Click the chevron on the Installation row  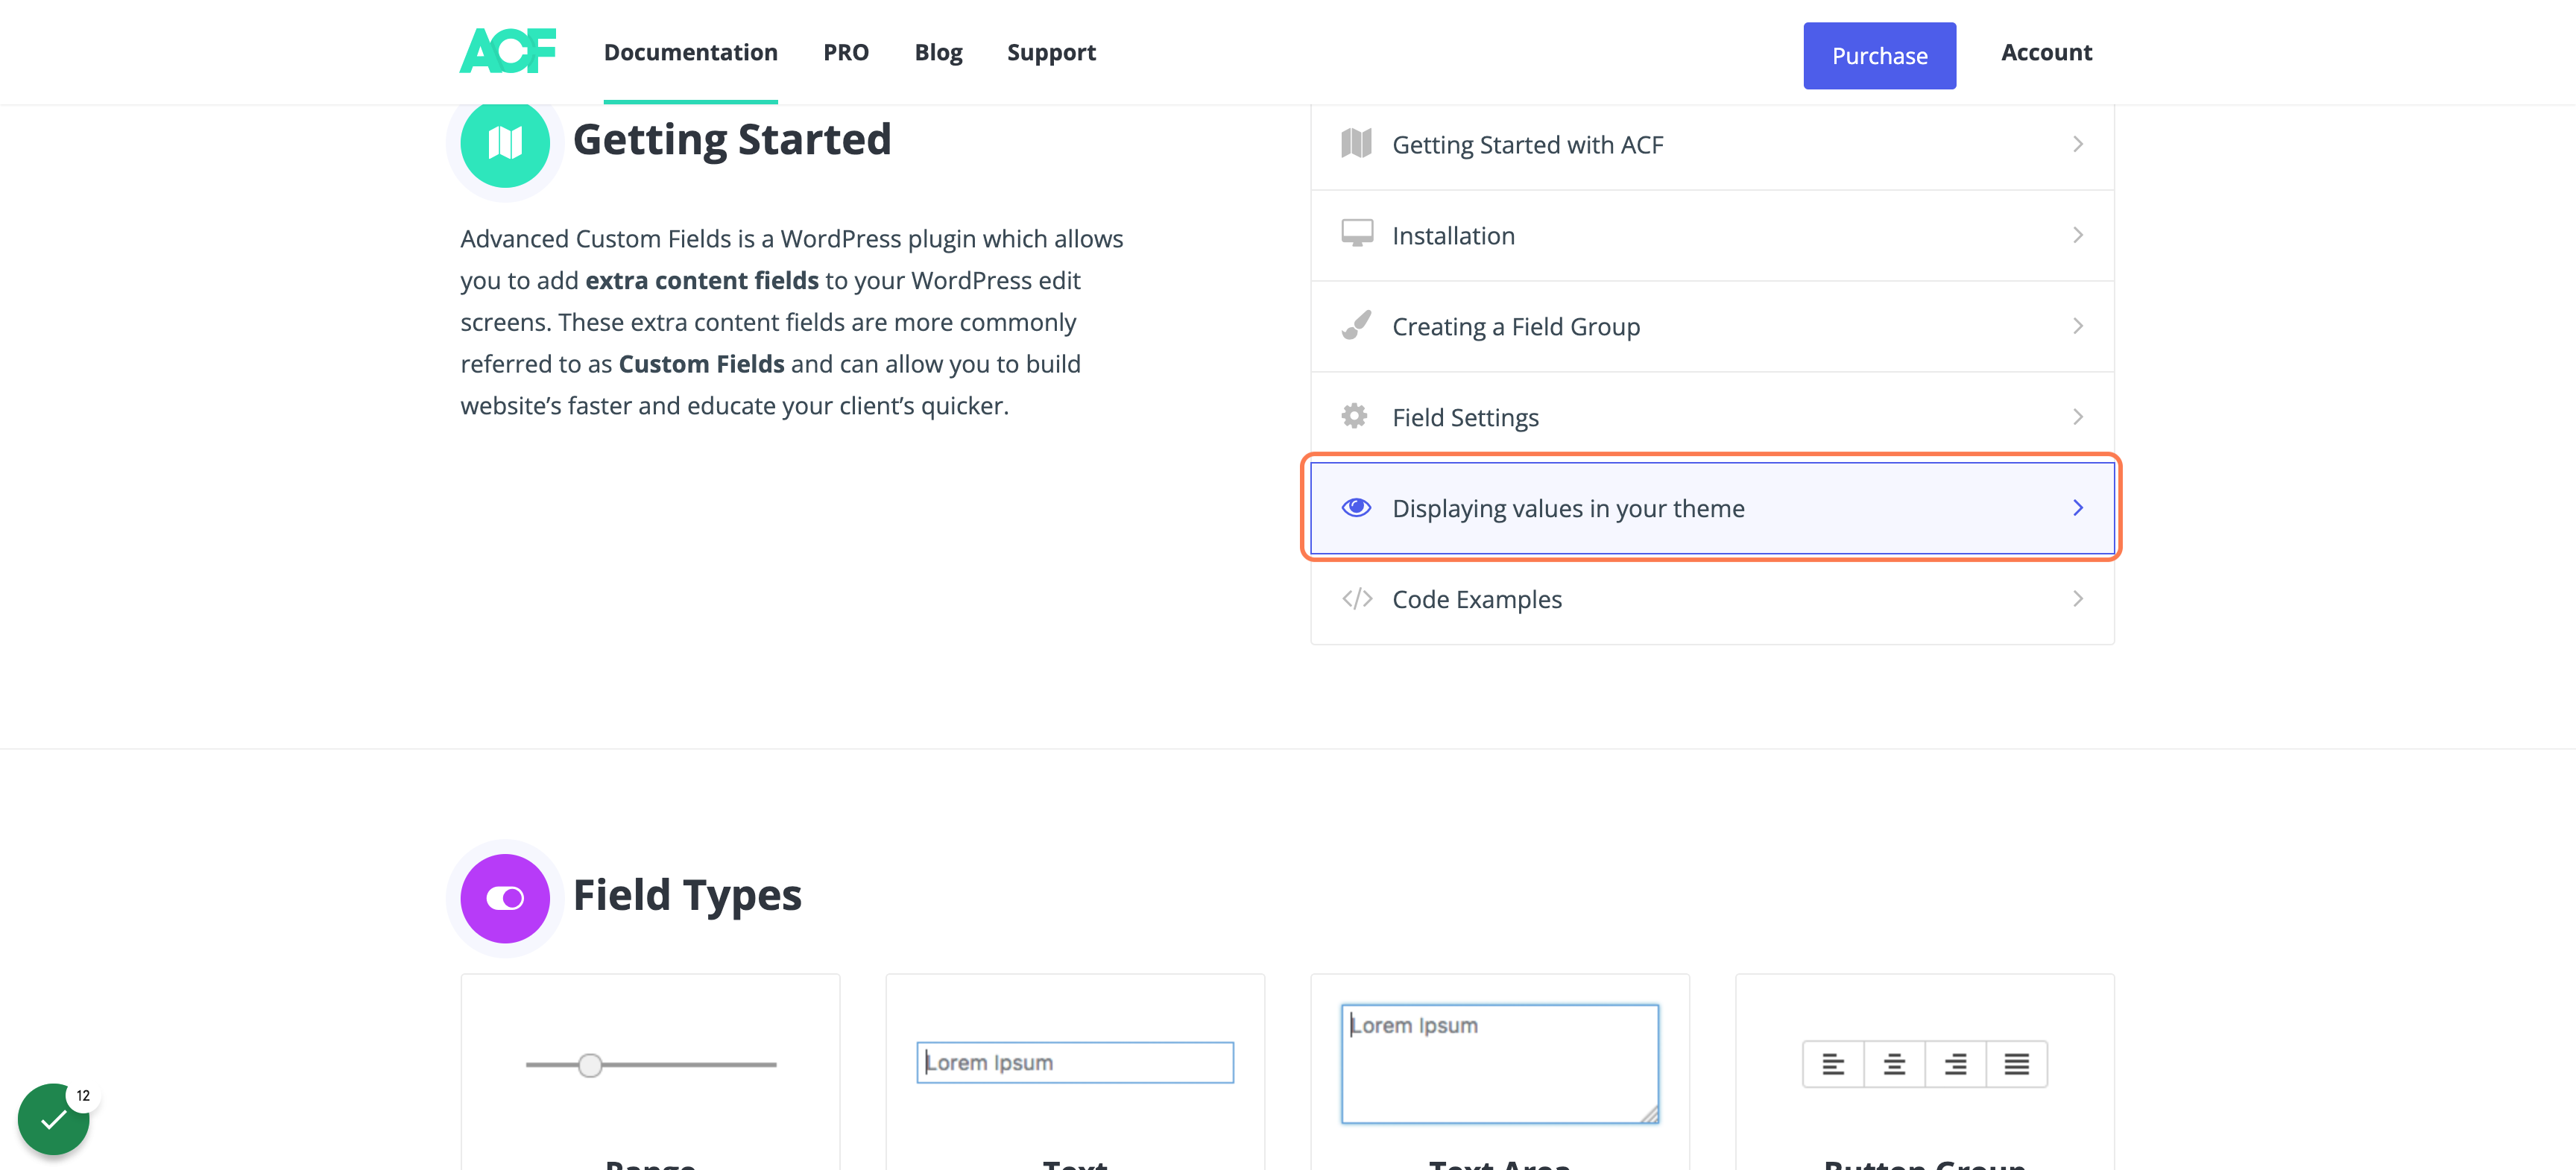(x=2078, y=235)
